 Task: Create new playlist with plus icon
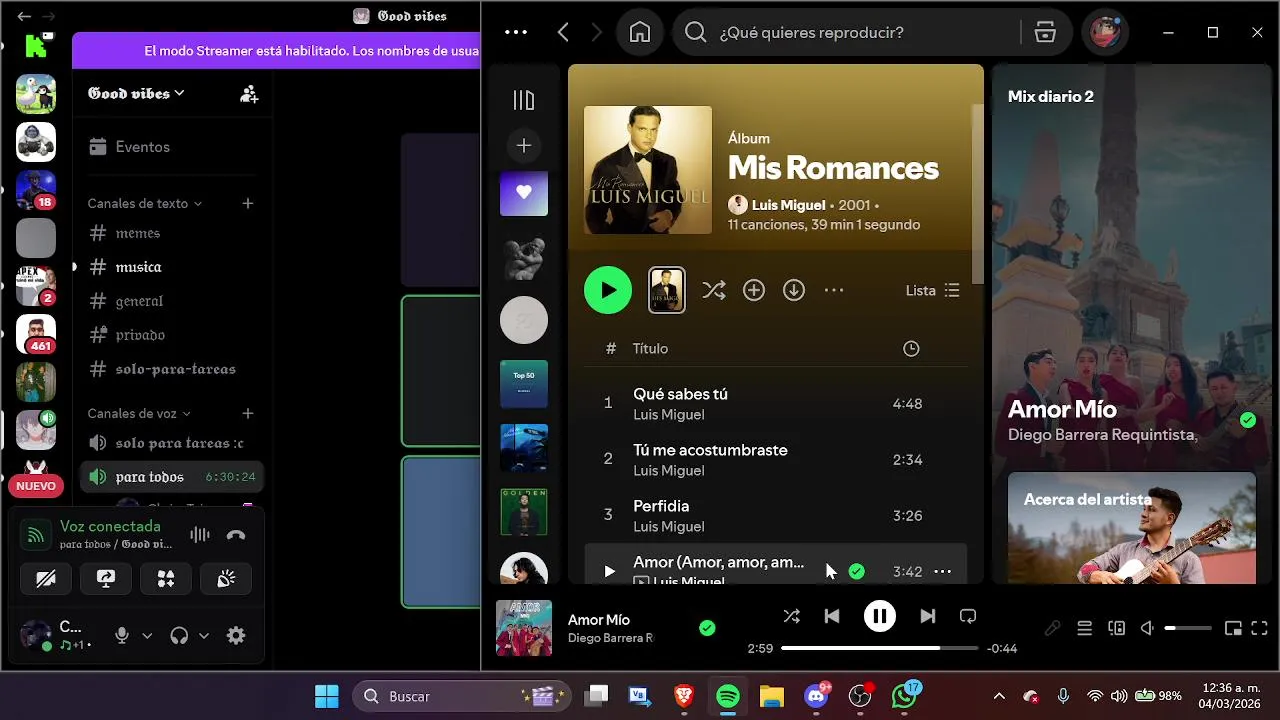point(524,146)
